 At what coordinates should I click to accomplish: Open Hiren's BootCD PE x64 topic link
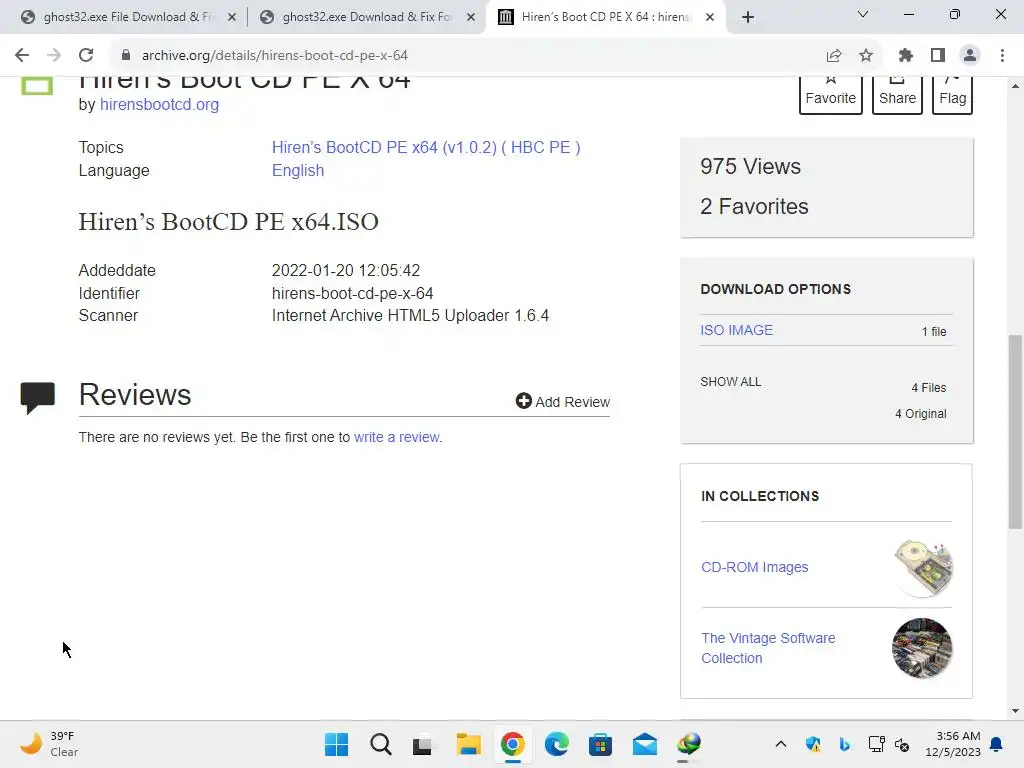click(426, 148)
